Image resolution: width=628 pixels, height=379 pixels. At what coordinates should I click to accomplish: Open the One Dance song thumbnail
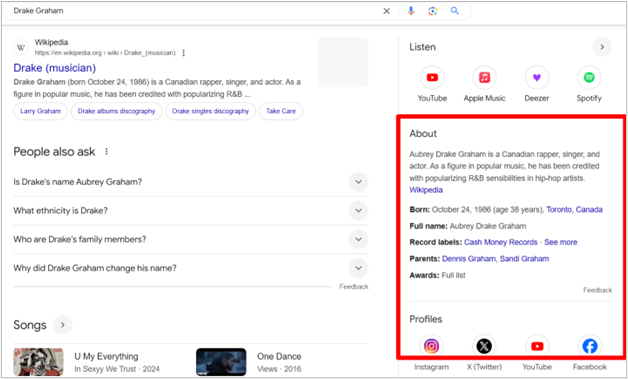pos(221,362)
